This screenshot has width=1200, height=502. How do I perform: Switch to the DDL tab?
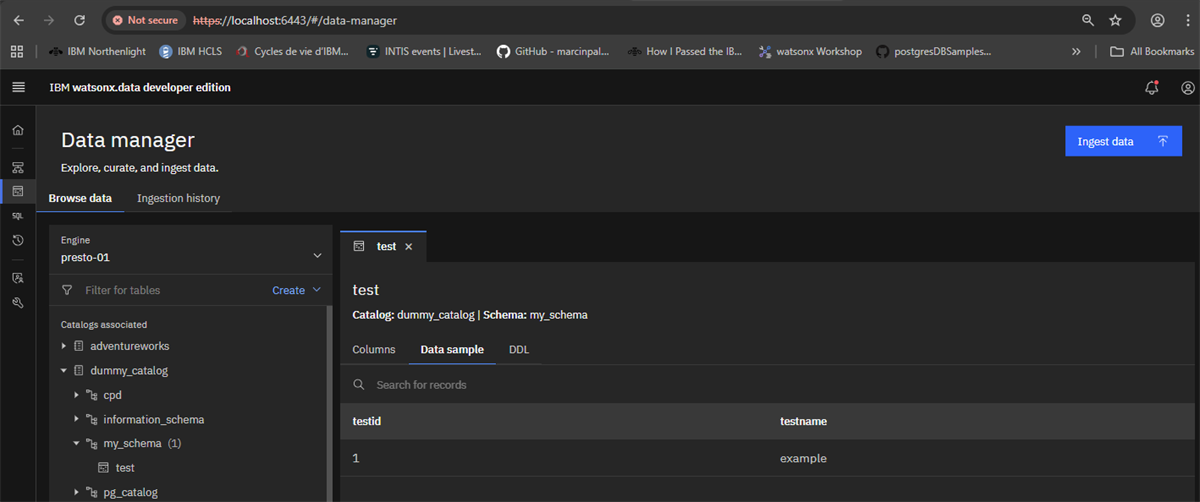519,349
